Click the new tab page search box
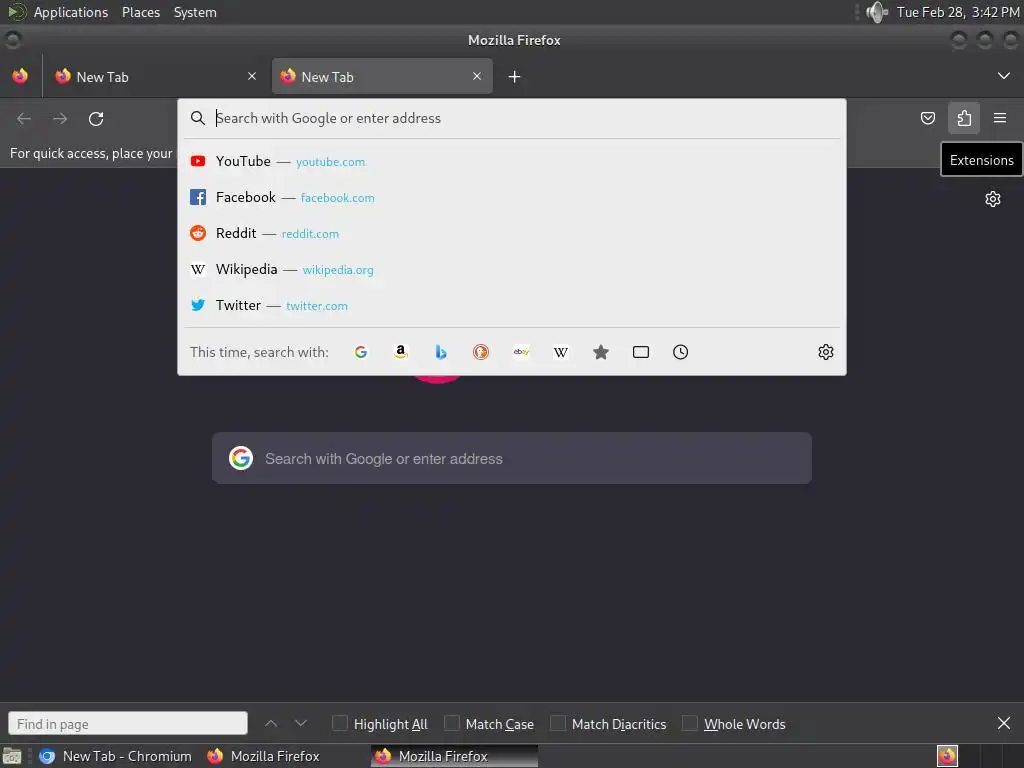This screenshot has height=768, width=1024. 512,458
